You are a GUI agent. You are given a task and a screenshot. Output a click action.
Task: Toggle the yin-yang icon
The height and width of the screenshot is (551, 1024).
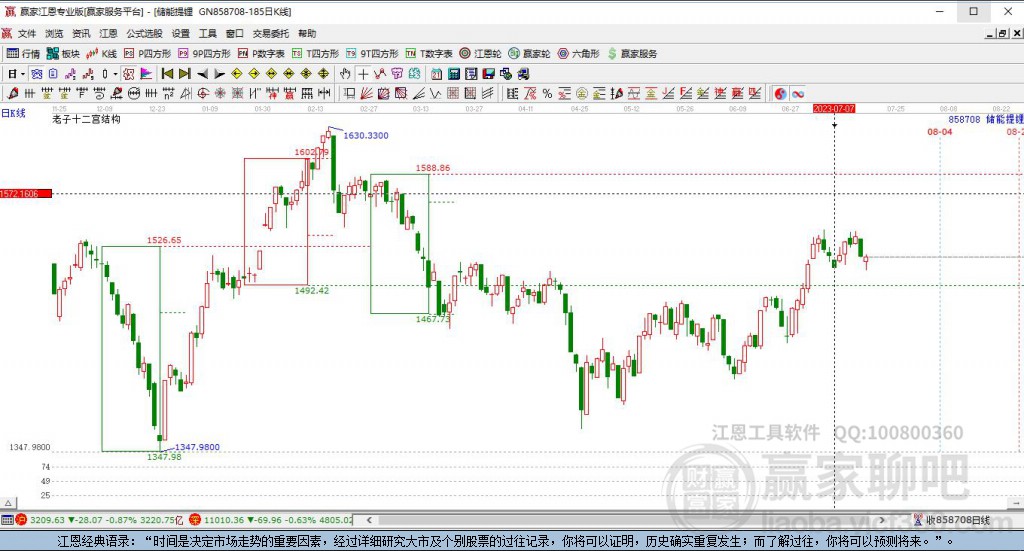point(780,93)
